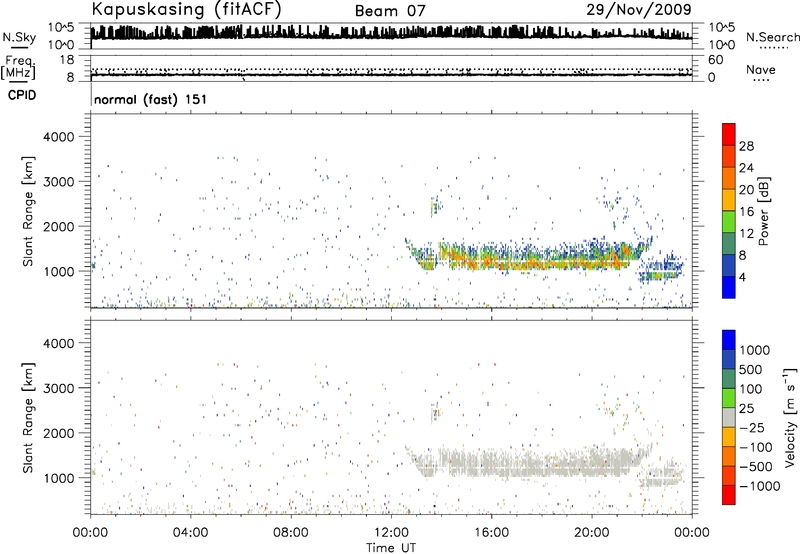Click the "500" label on Velocity color bar
The image size is (800, 554).
[753, 370]
